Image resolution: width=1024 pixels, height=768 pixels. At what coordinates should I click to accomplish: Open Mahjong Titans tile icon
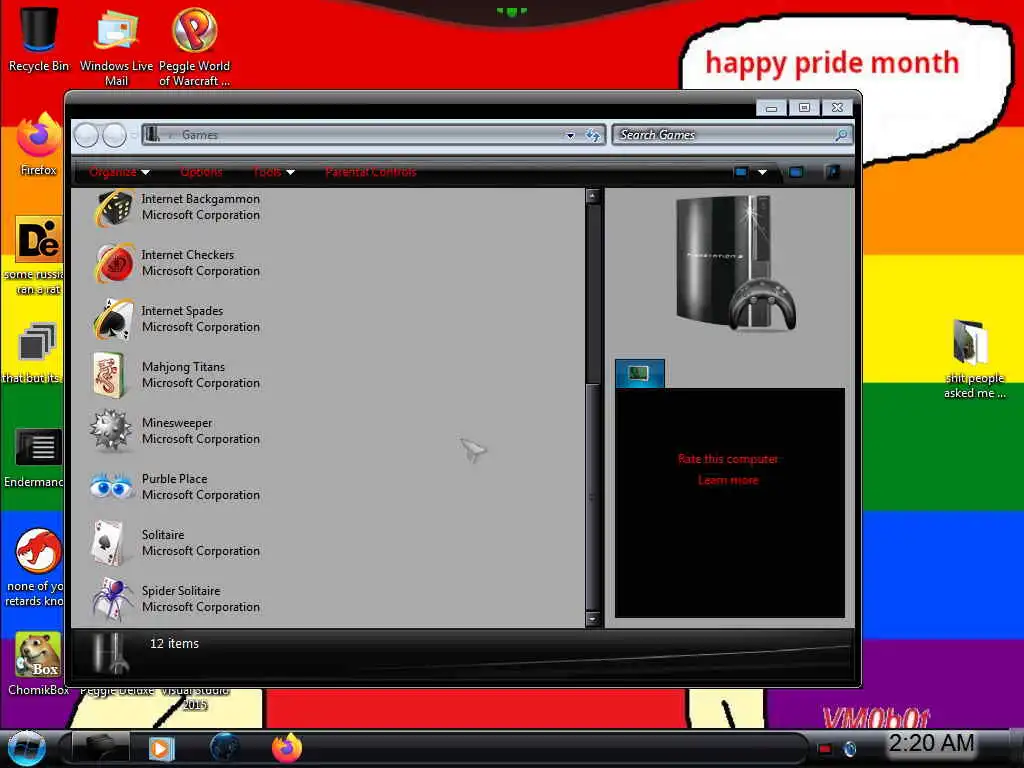[x=108, y=375]
